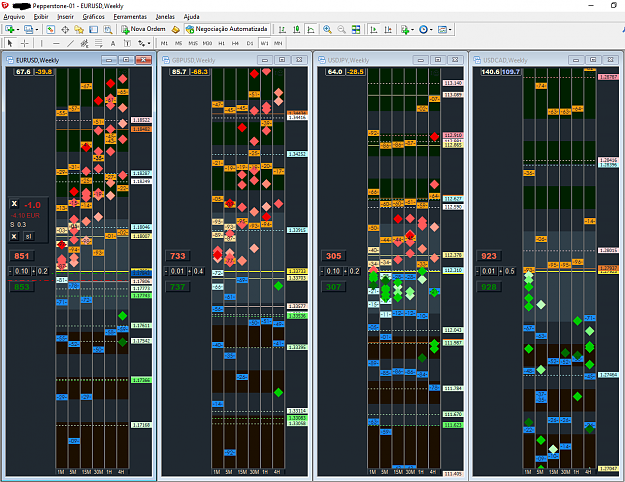Click the 'sl' button in EURUSD panel

click(29, 236)
